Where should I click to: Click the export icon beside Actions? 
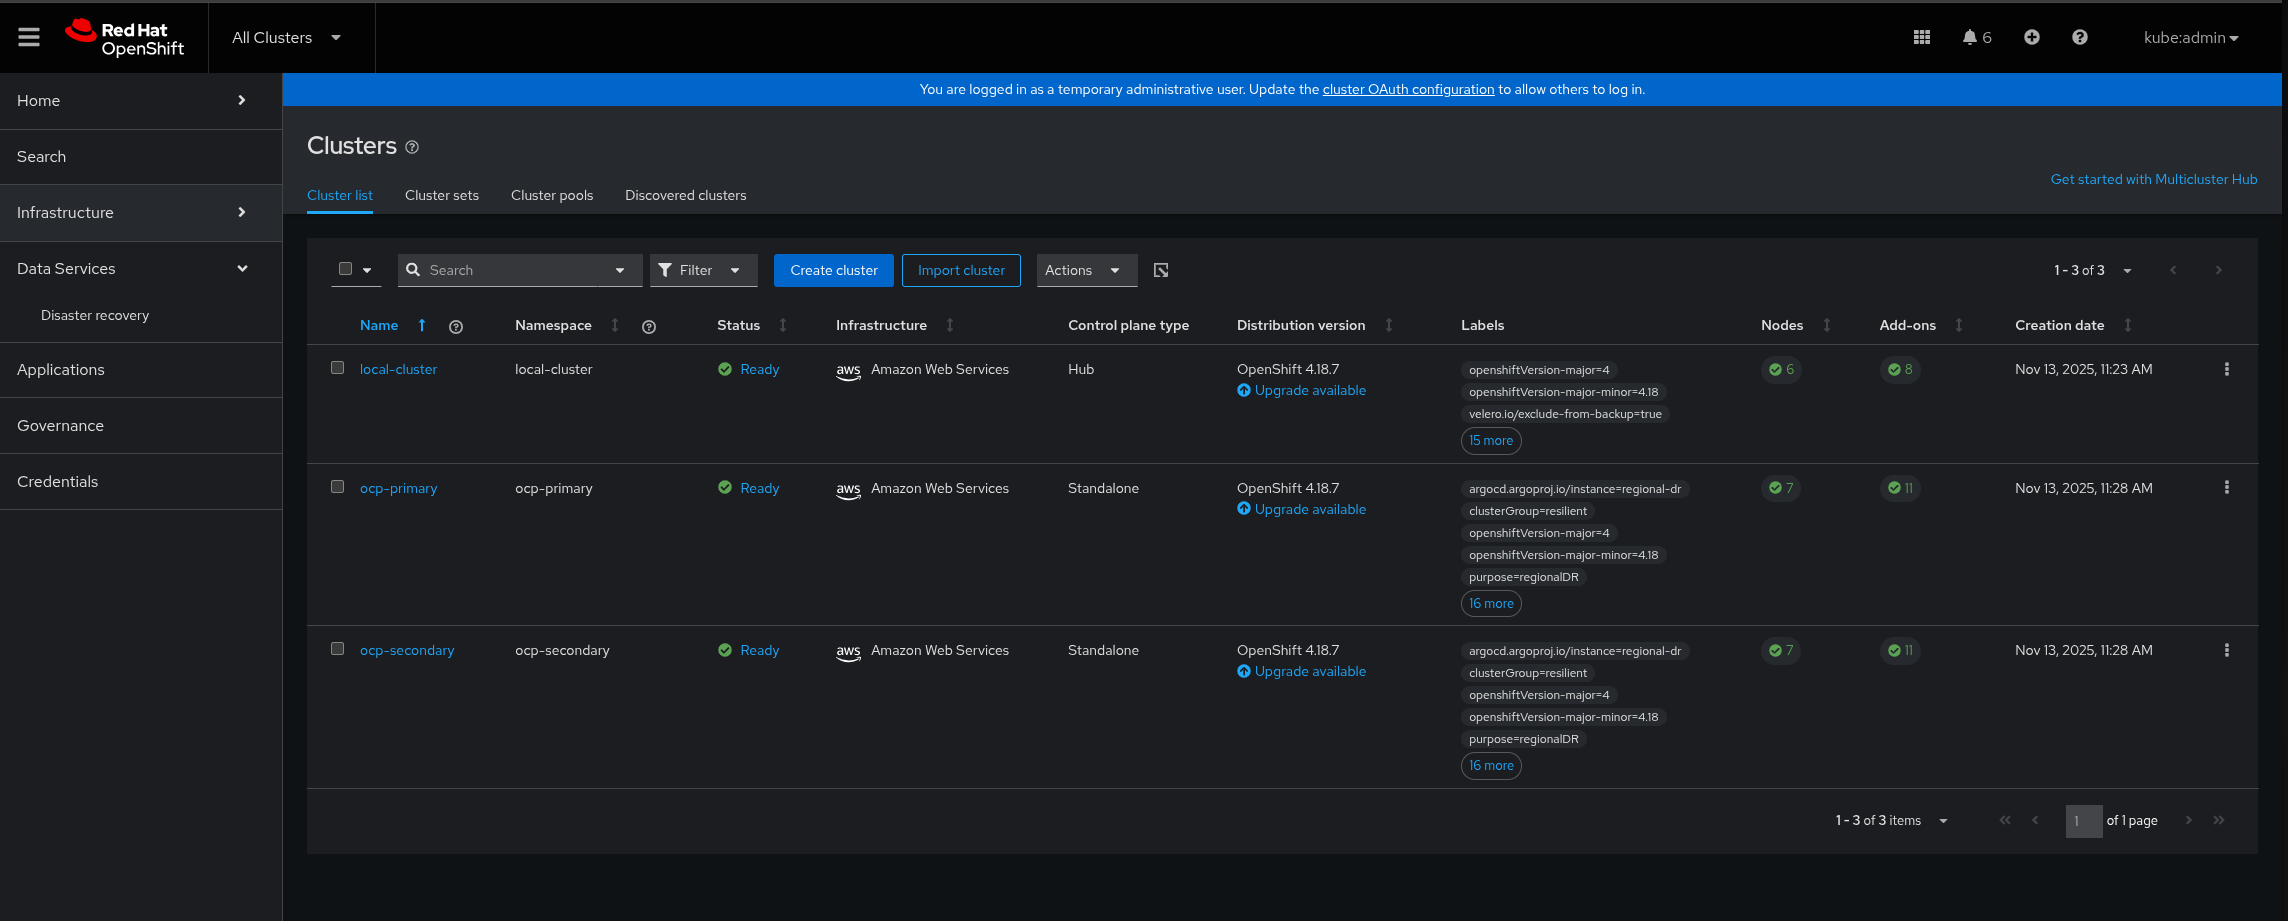pos(1161,270)
